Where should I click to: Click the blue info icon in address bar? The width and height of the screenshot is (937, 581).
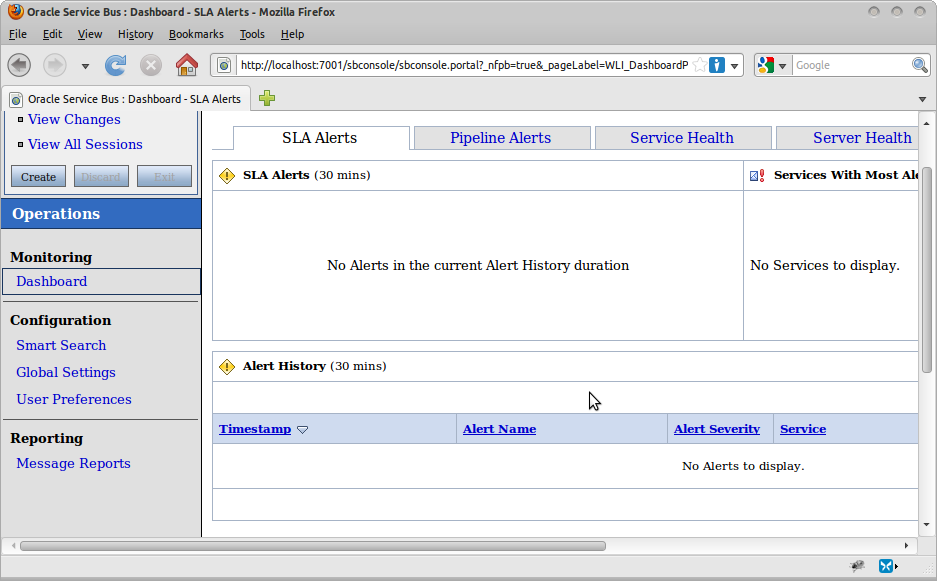(716, 65)
